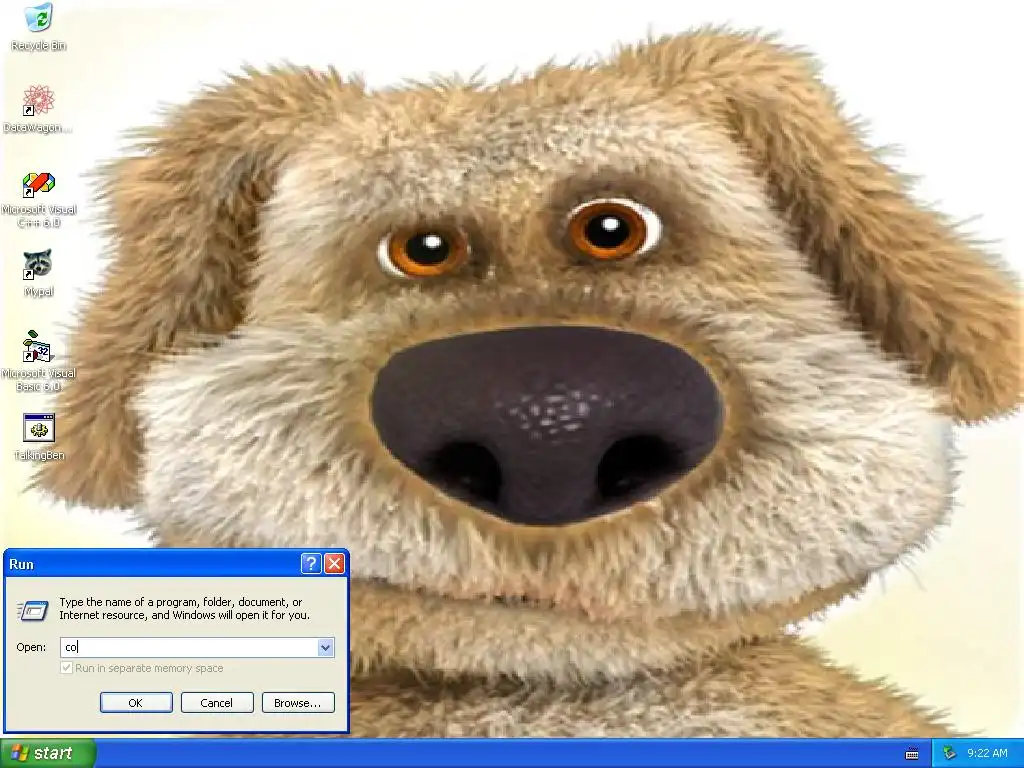This screenshot has width=1024, height=768.
Task: Expand the Open field dropdown arrow
Action: (x=325, y=647)
